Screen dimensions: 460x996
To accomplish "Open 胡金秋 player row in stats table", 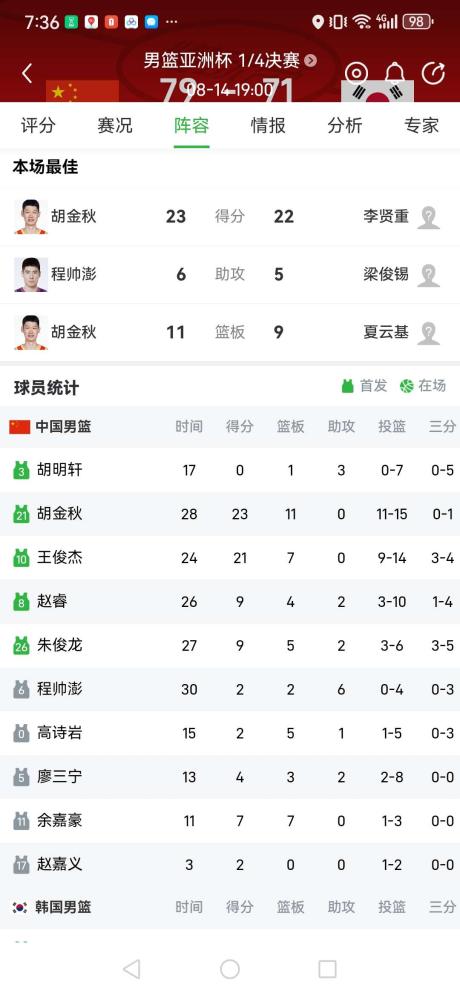I will (x=230, y=514).
